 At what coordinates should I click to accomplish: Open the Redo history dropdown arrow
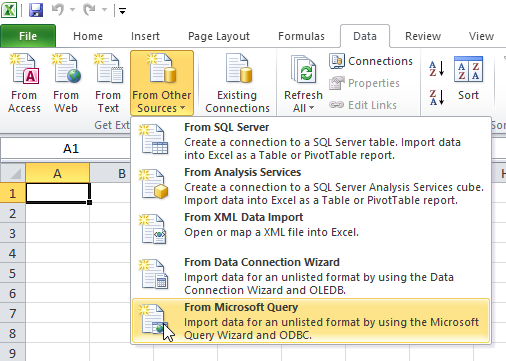104,10
